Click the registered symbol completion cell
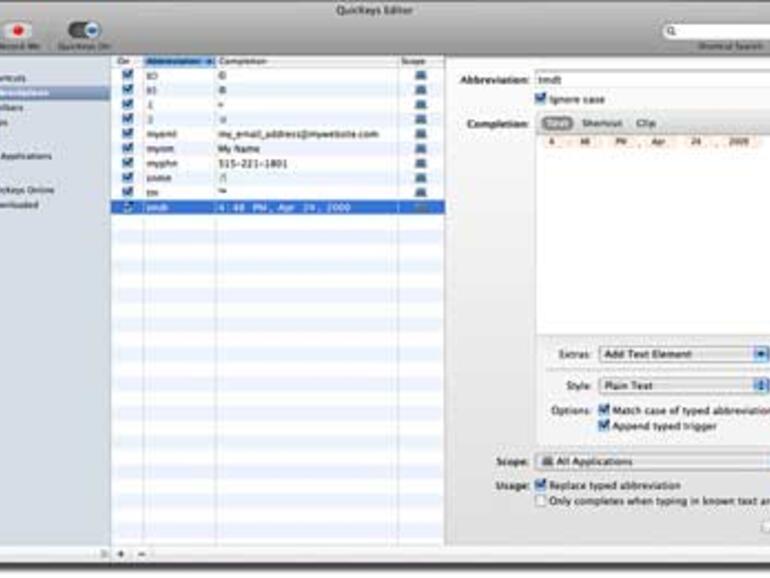The width and height of the screenshot is (770, 578). click(x=307, y=90)
